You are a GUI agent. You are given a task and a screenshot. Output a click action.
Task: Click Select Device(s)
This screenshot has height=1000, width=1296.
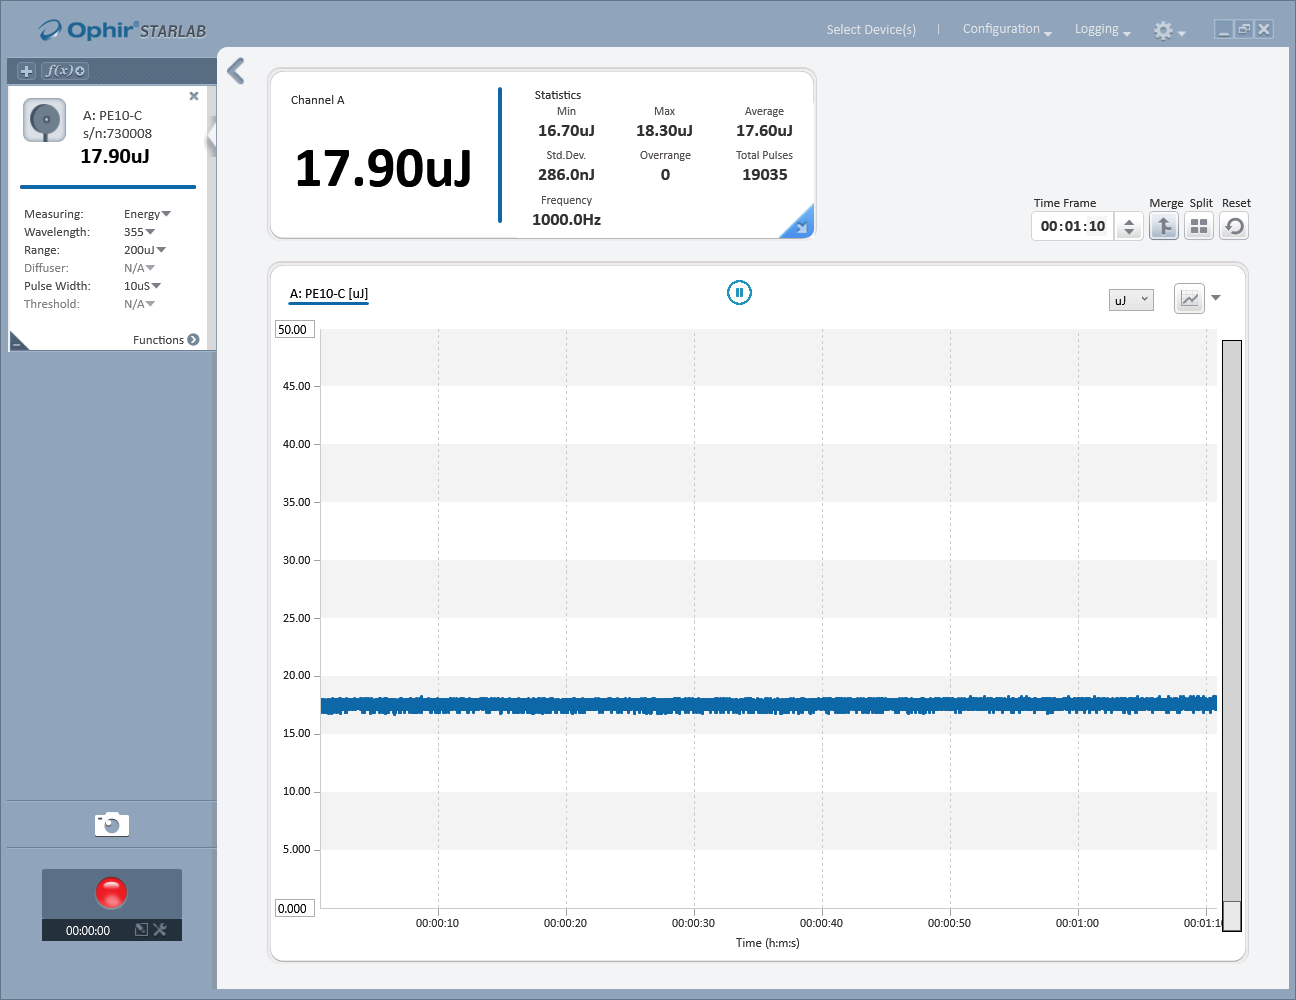point(871,30)
